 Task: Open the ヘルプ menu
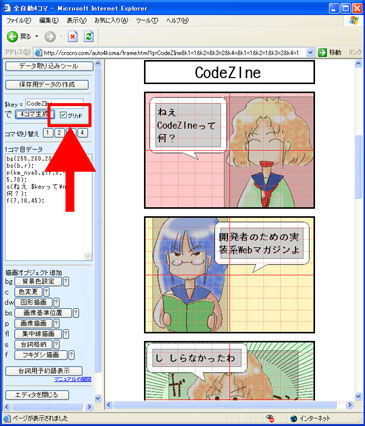[177, 21]
